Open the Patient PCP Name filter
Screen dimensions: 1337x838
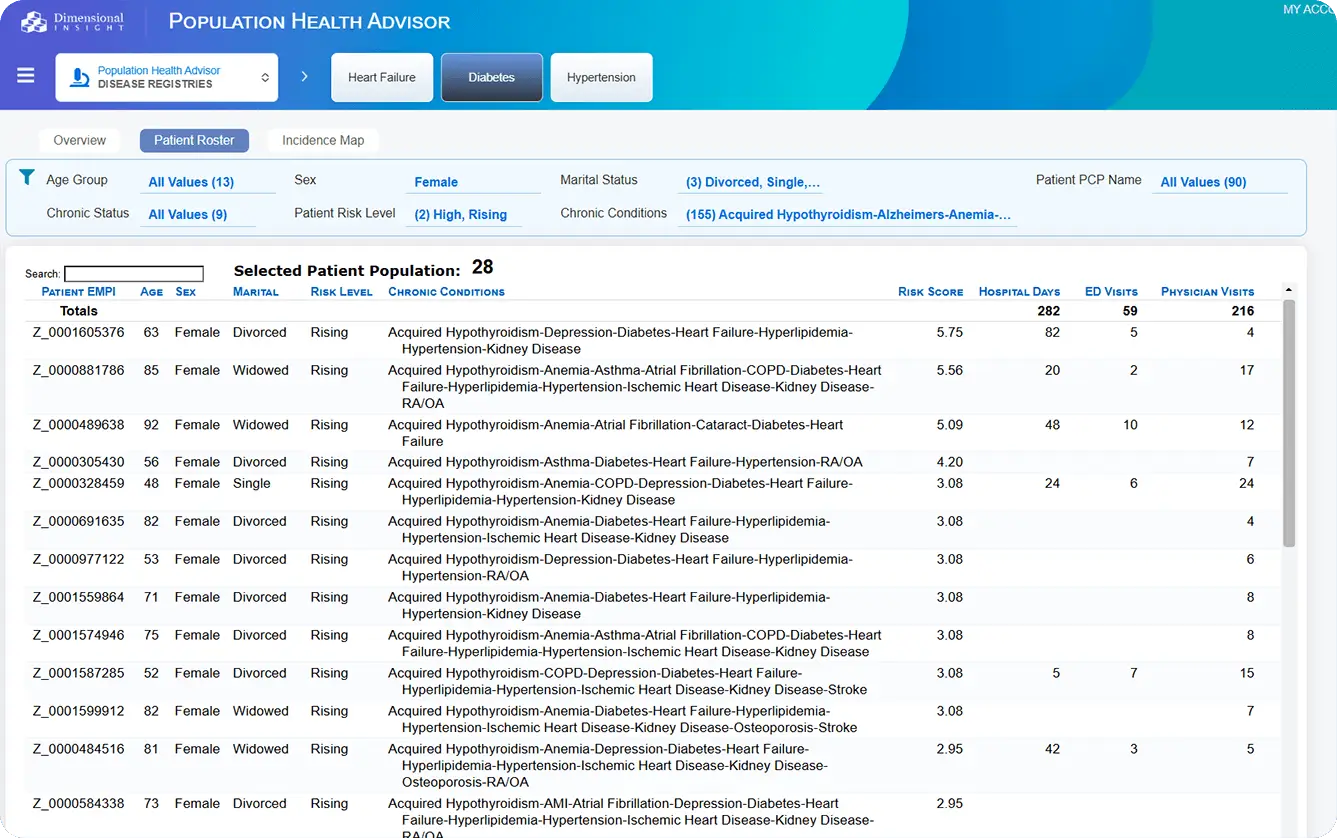[1203, 182]
